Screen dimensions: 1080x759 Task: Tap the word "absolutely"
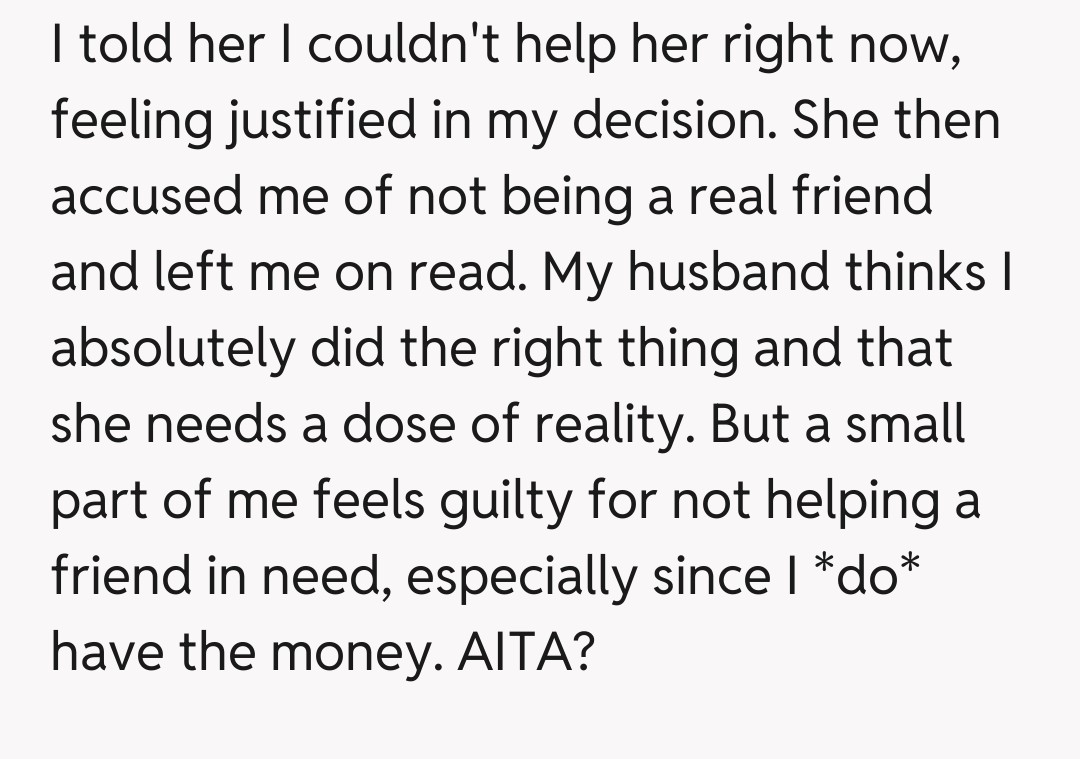(172, 350)
